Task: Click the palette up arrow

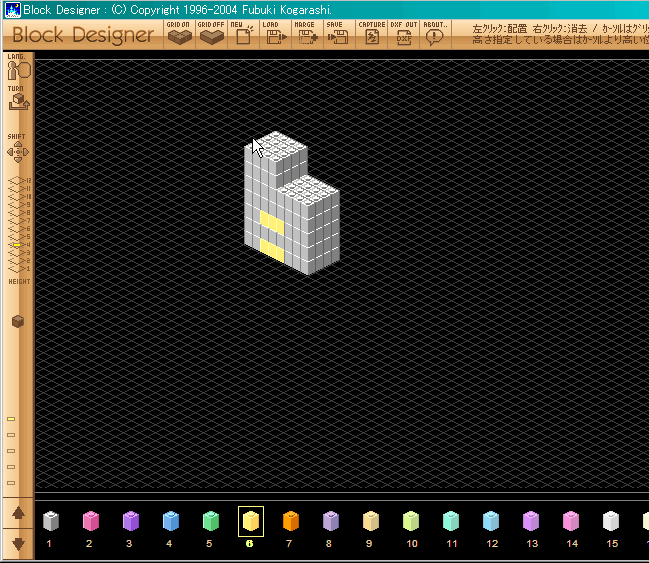Action: [18, 513]
